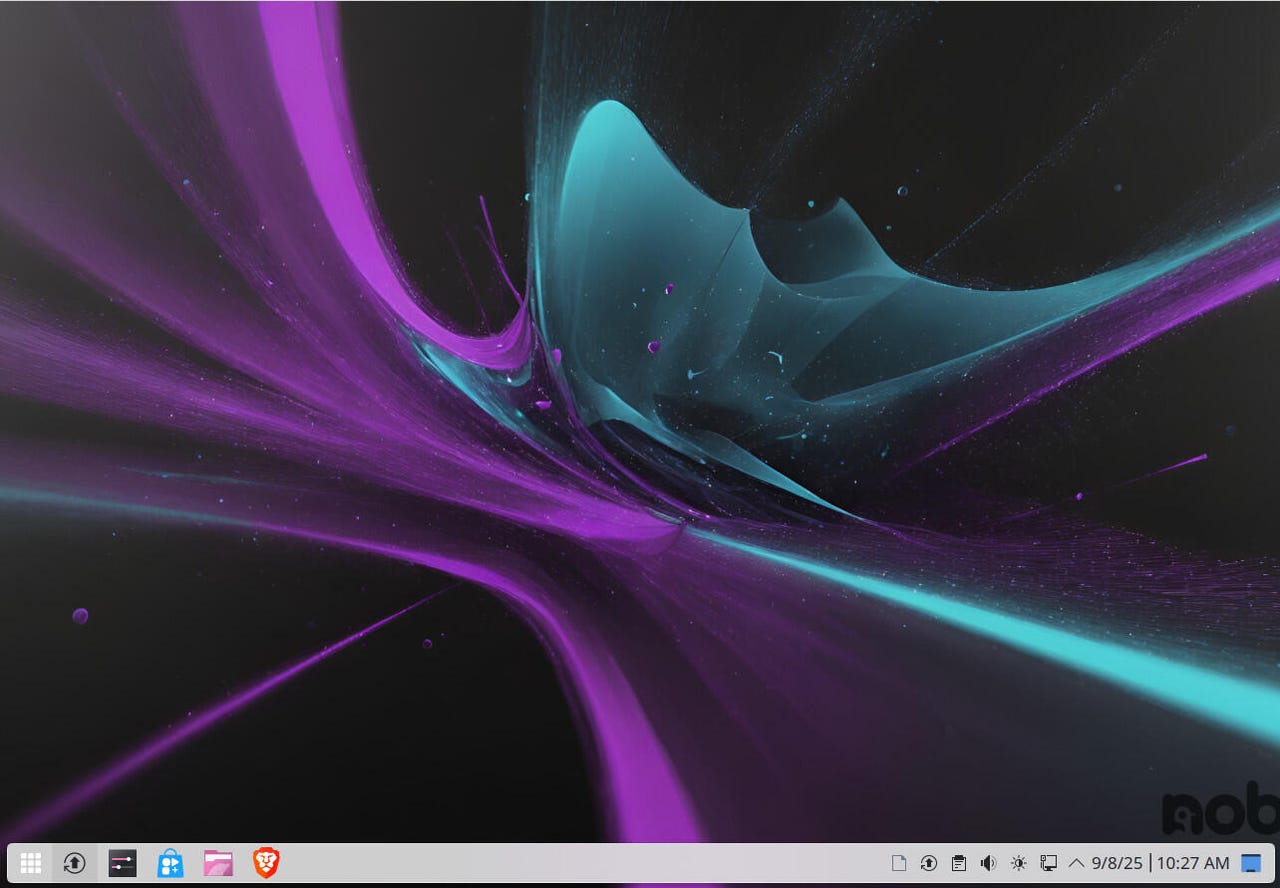Screen dimensions: 1280x888
Task: Launch the Brave web browser
Action: click(x=266, y=863)
